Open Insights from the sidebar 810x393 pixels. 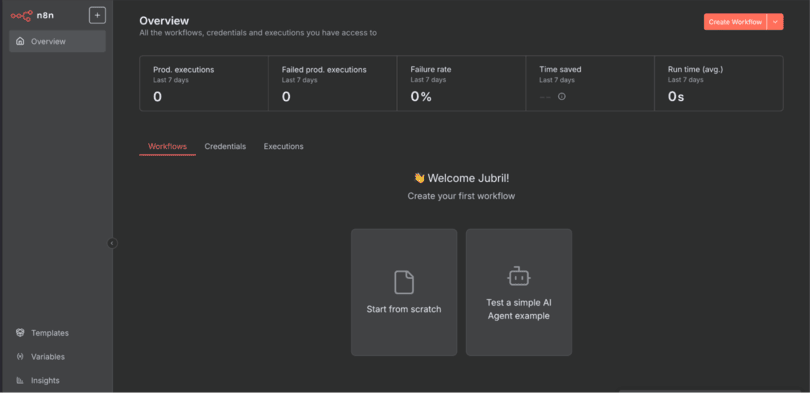pos(57,381)
